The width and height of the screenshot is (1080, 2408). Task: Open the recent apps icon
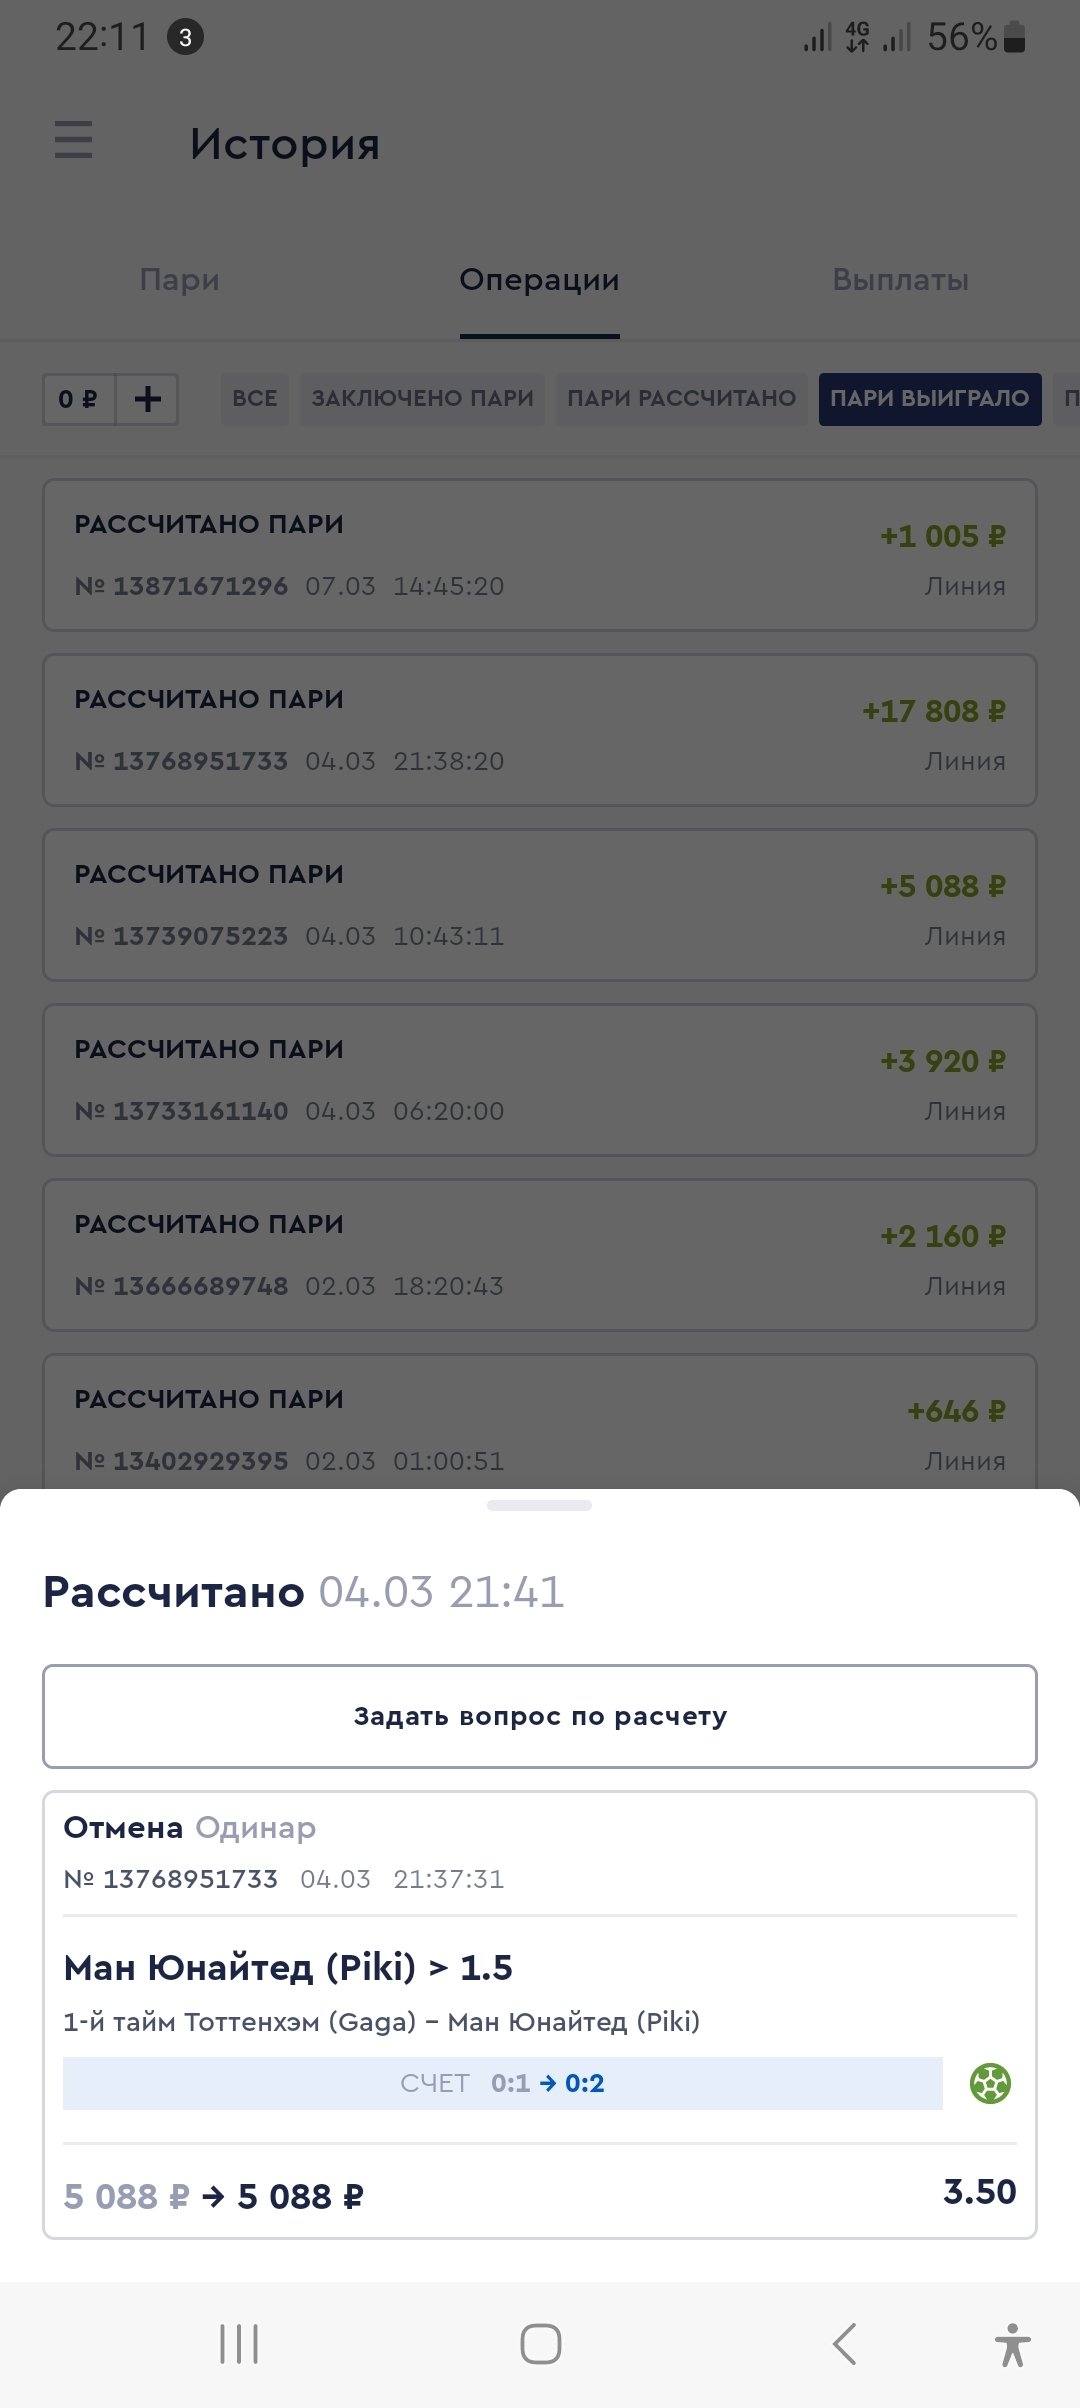[x=239, y=2343]
